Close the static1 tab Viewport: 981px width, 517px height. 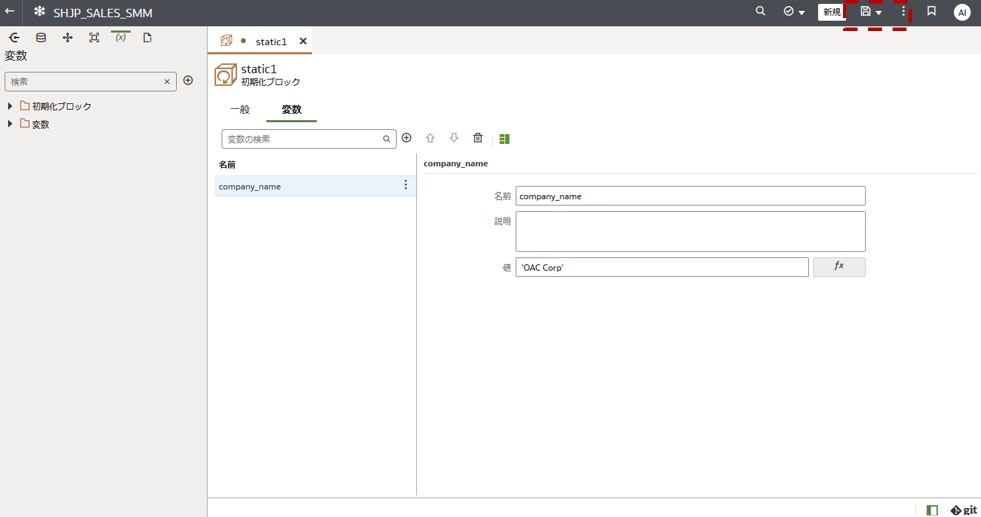[x=303, y=41]
